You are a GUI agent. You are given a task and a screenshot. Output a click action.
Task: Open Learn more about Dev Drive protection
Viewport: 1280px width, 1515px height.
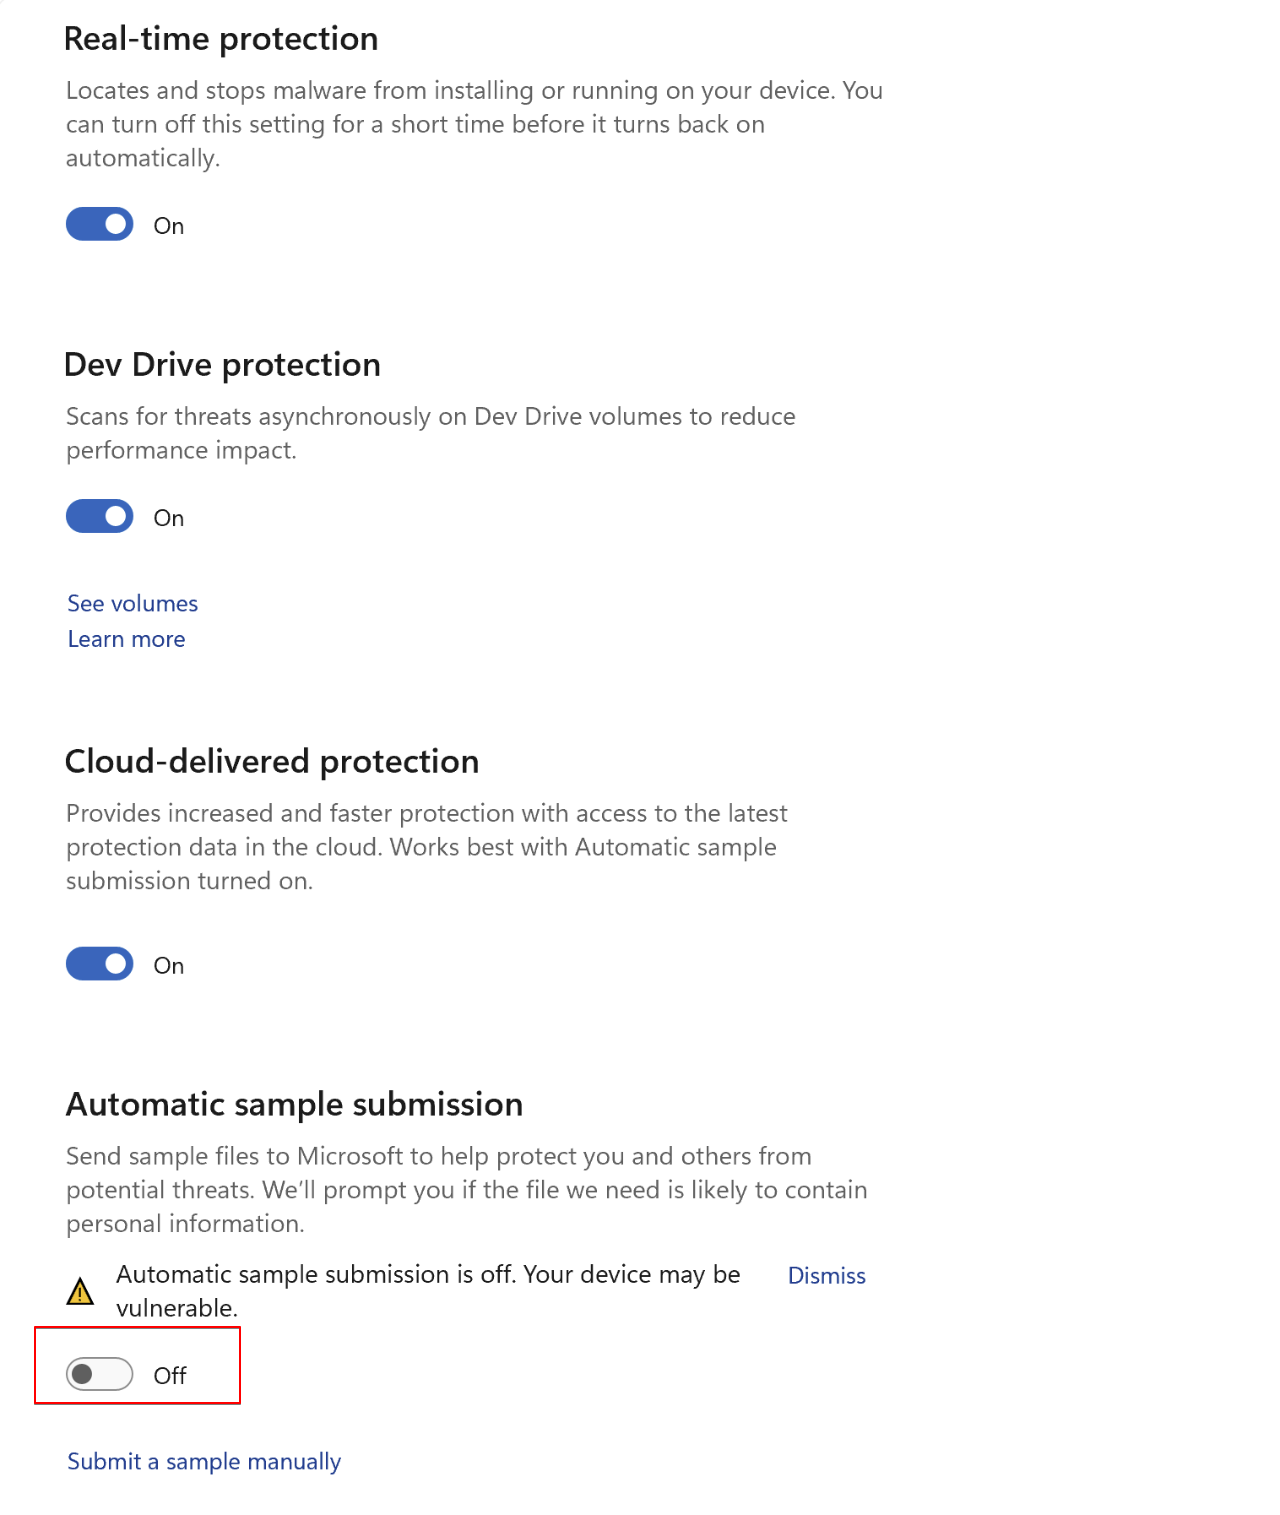click(x=126, y=638)
